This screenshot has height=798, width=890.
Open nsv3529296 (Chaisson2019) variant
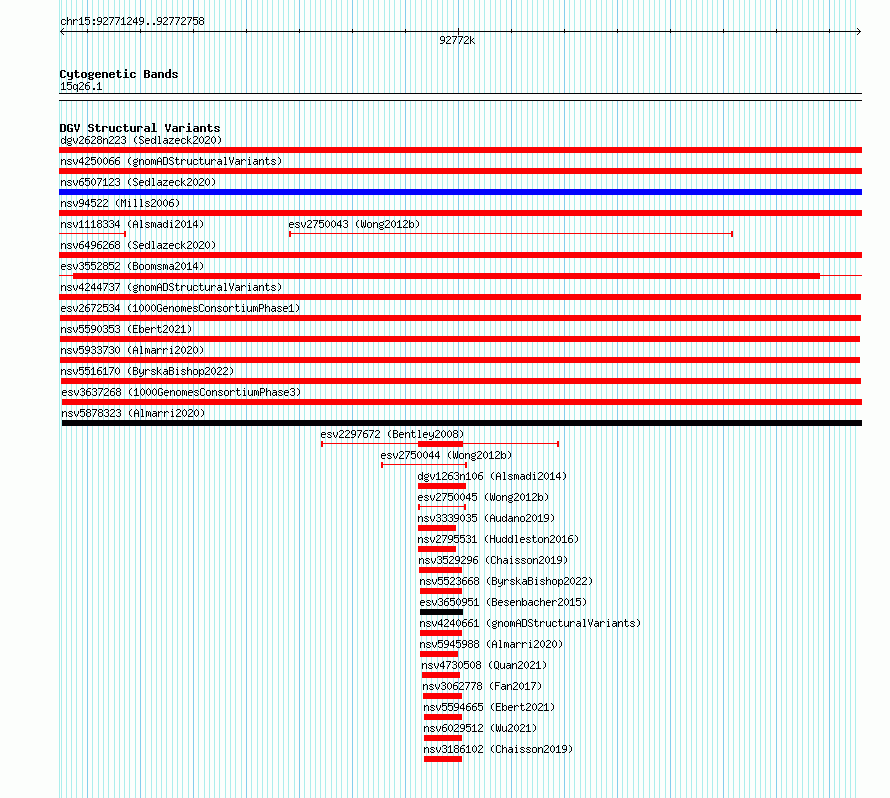[493, 560]
